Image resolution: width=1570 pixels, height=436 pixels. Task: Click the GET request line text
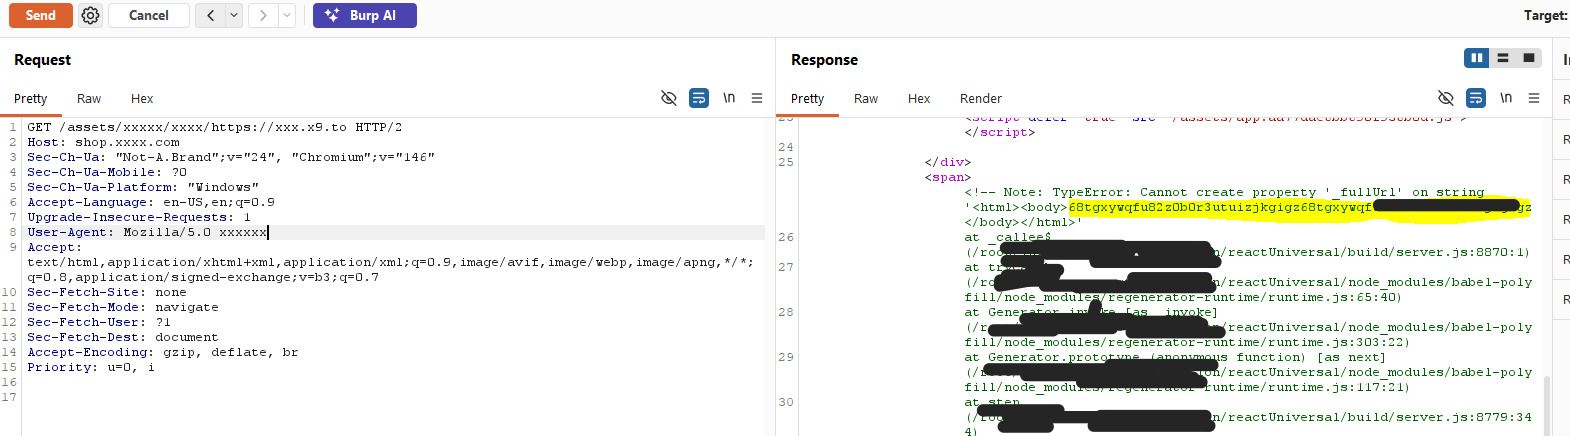click(x=215, y=127)
